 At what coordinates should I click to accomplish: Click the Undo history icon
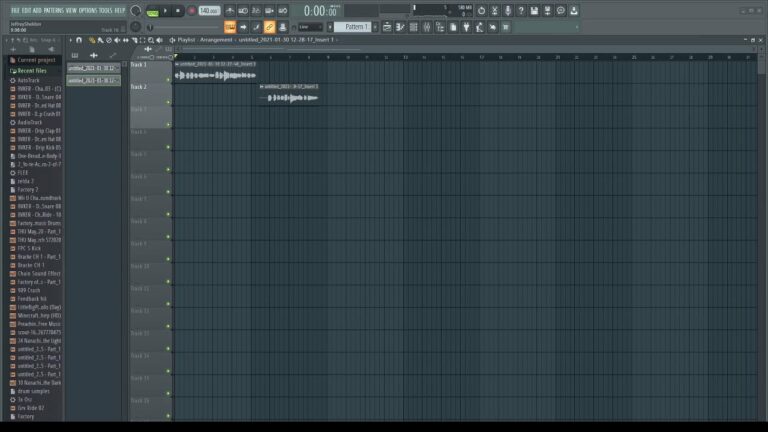pos(481,11)
